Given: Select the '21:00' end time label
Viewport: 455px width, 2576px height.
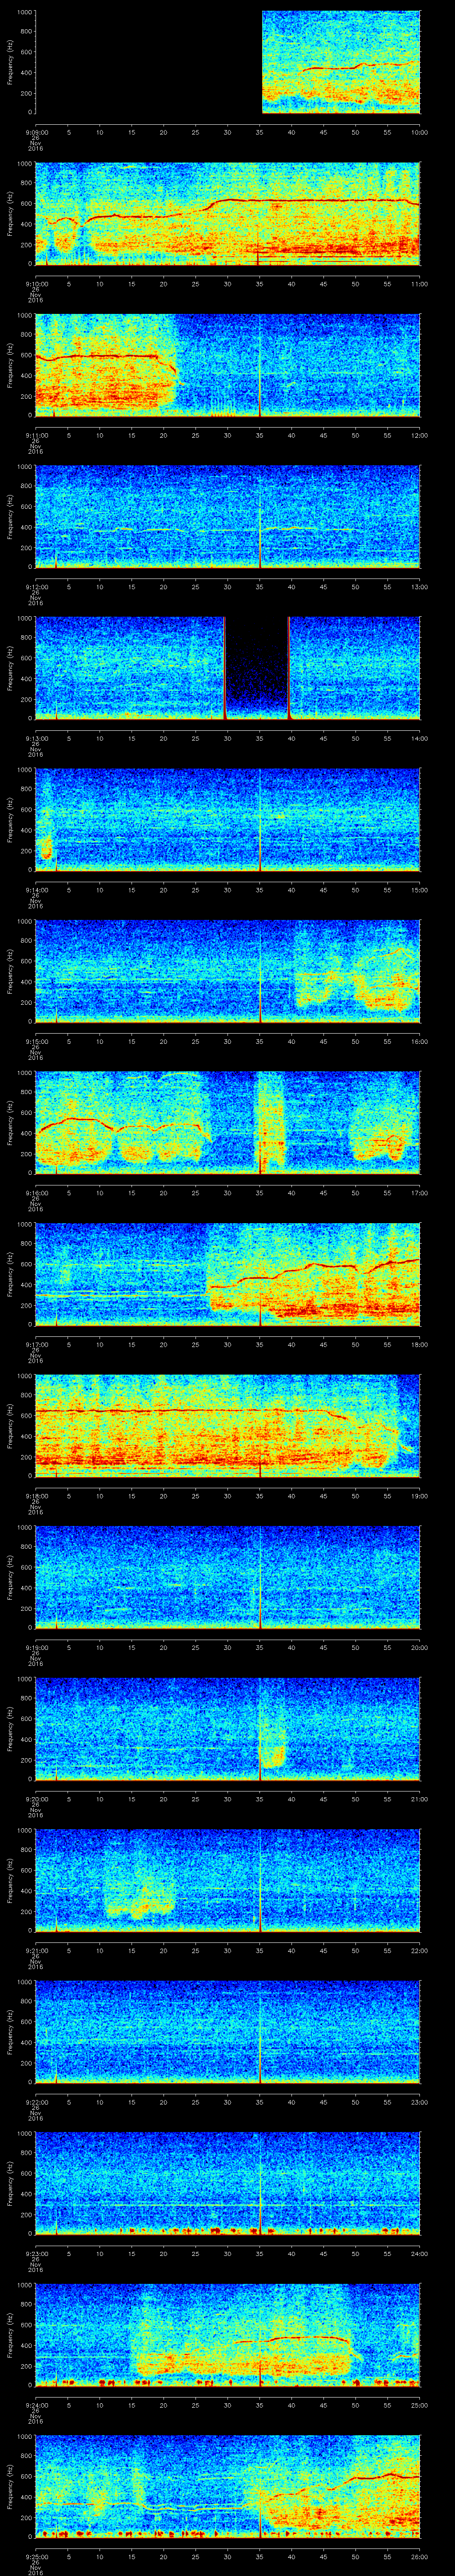Looking at the screenshot, I should [x=419, y=1799].
